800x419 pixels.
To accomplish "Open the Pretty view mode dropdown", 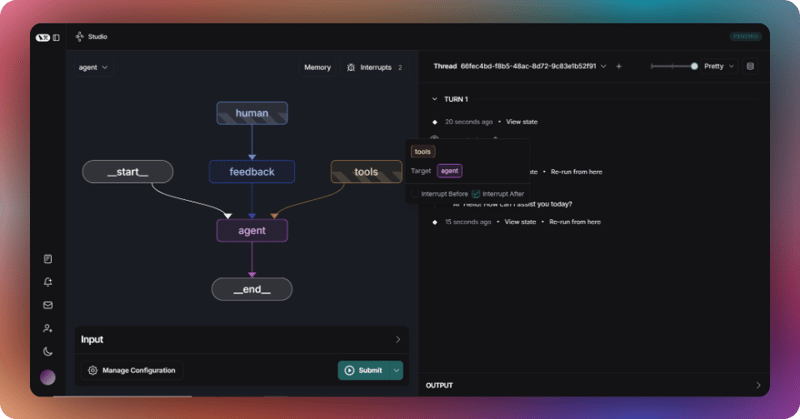I will point(717,67).
